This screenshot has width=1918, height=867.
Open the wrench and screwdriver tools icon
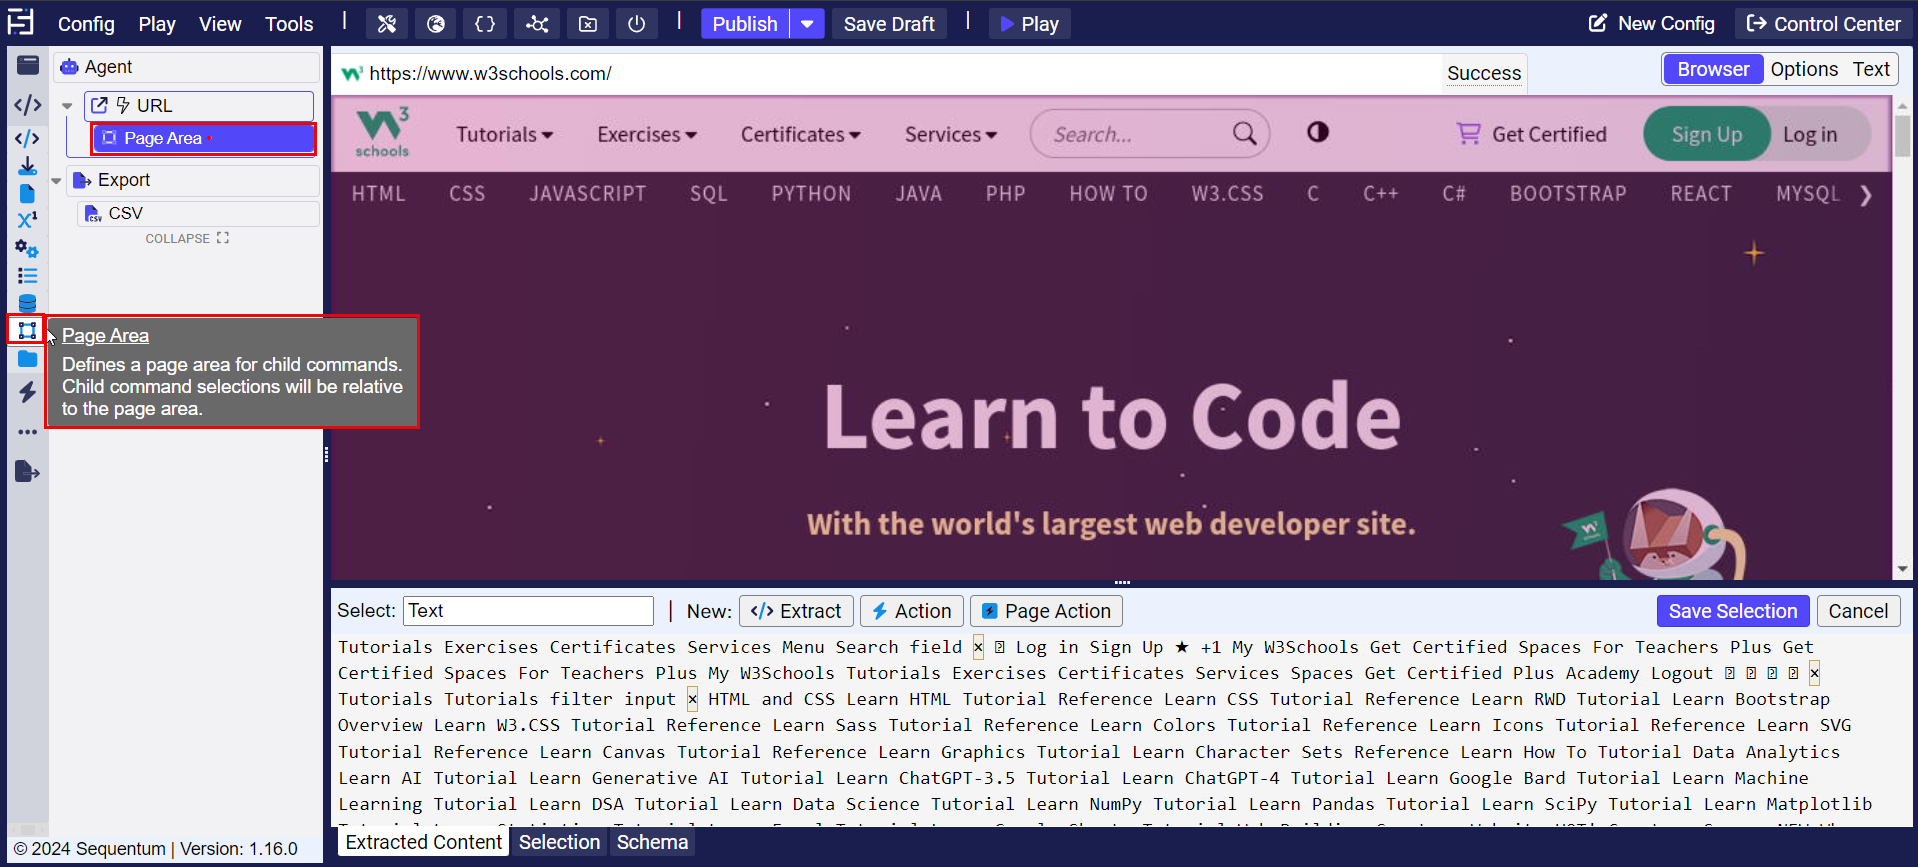[x=387, y=24]
